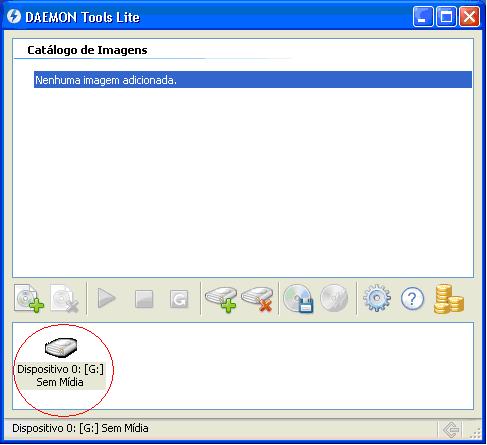Click the Remount refresh arrow icon

[x=179, y=299]
